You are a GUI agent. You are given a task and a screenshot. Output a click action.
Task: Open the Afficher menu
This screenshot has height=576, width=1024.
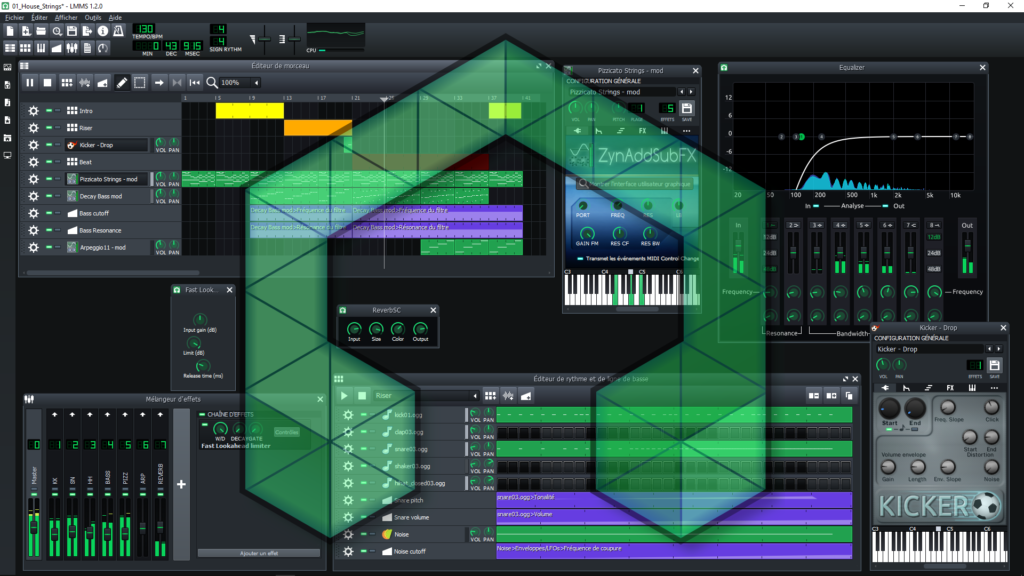[x=66, y=18]
